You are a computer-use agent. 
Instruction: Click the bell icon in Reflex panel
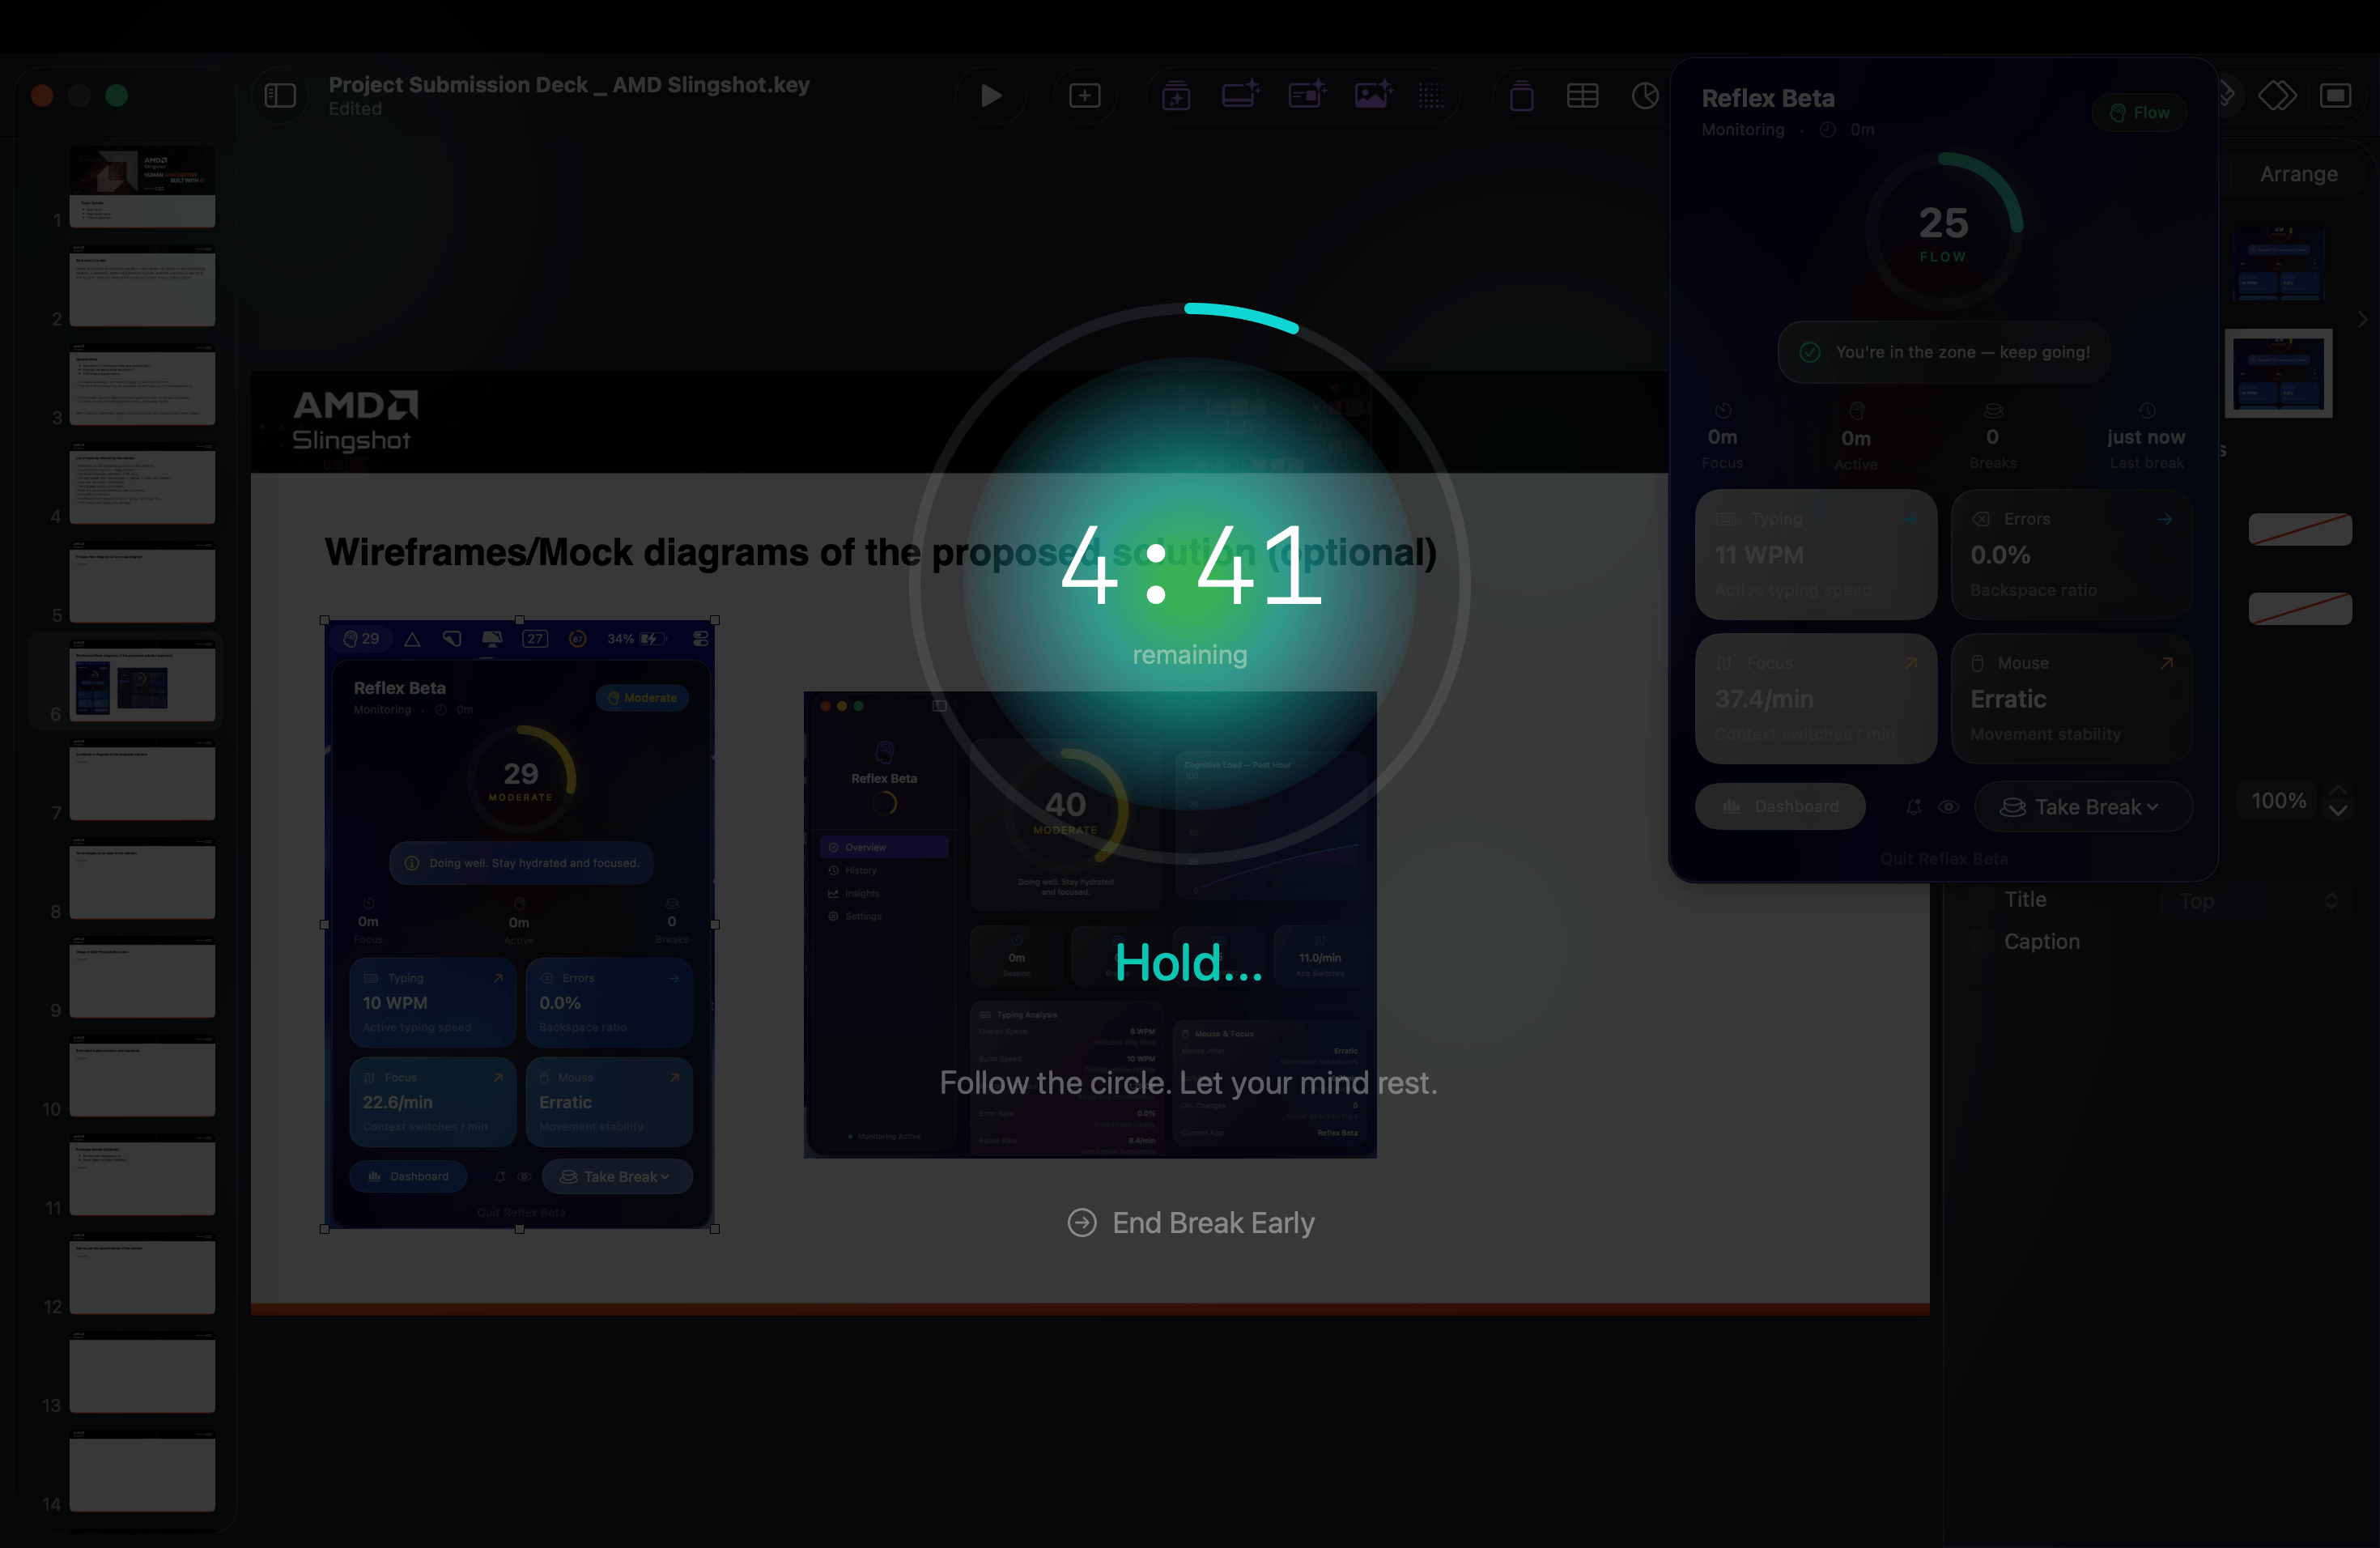[x=1913, y=807]
